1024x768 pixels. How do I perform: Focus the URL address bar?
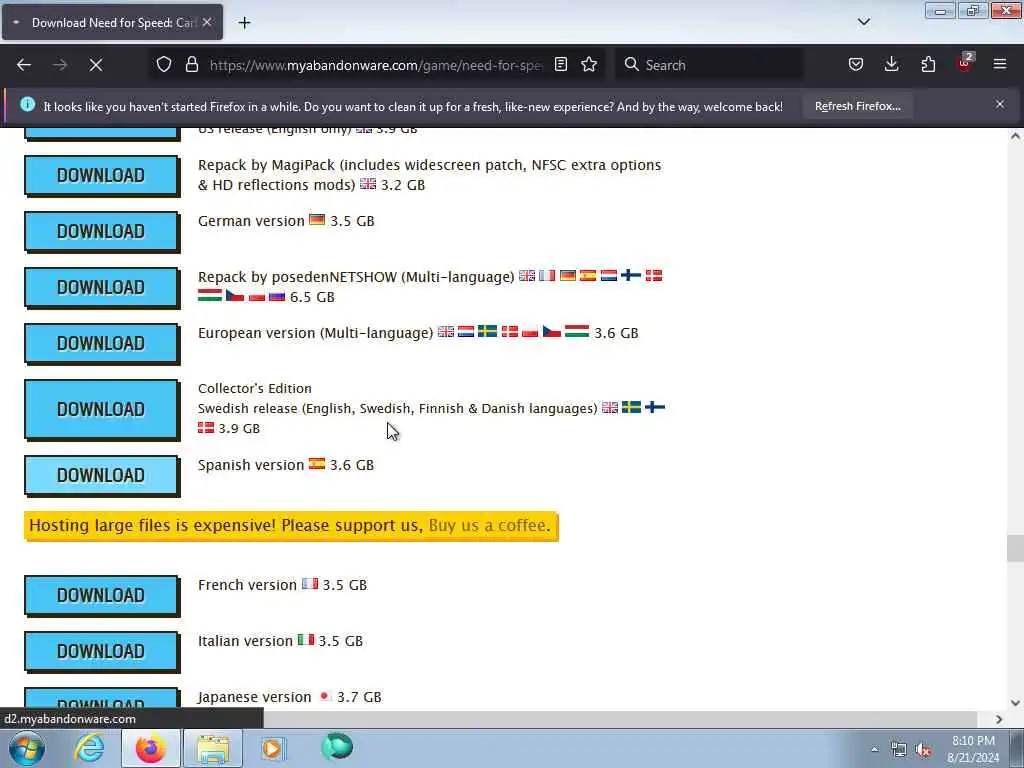[376, 65]
